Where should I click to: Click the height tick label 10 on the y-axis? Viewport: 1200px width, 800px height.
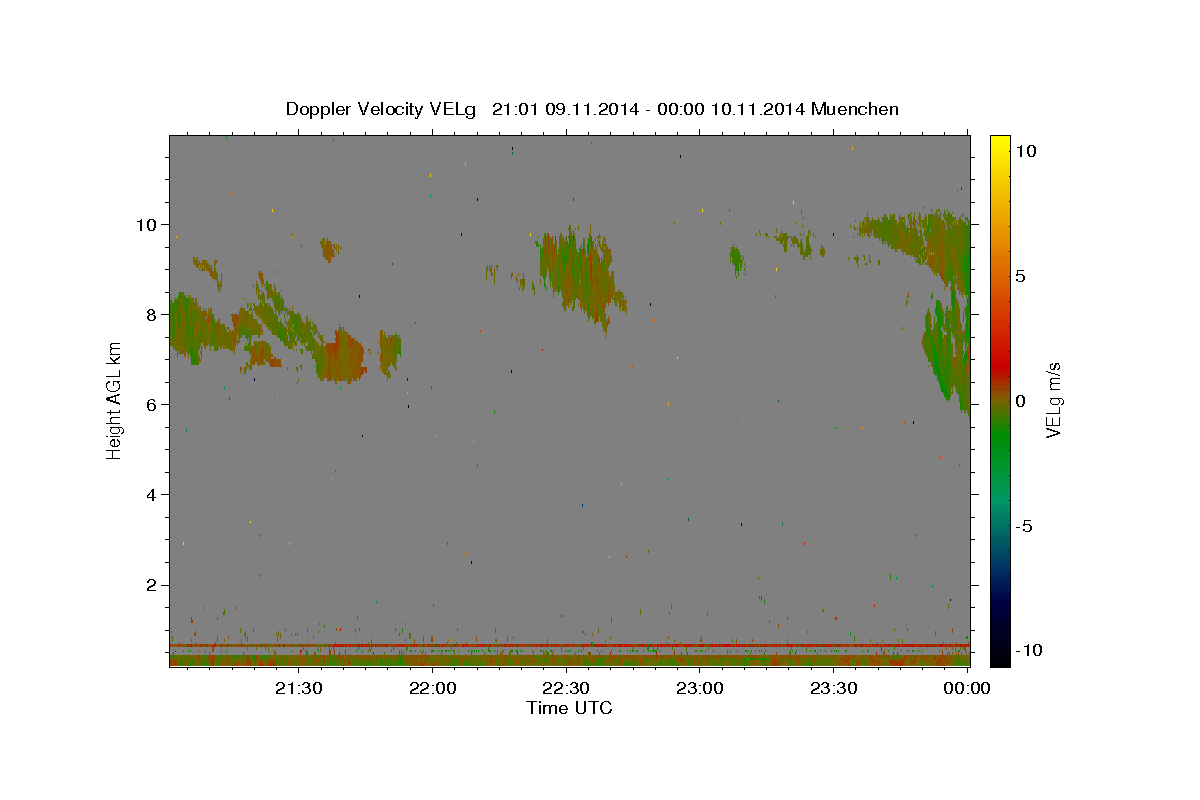tap(146, 224)
